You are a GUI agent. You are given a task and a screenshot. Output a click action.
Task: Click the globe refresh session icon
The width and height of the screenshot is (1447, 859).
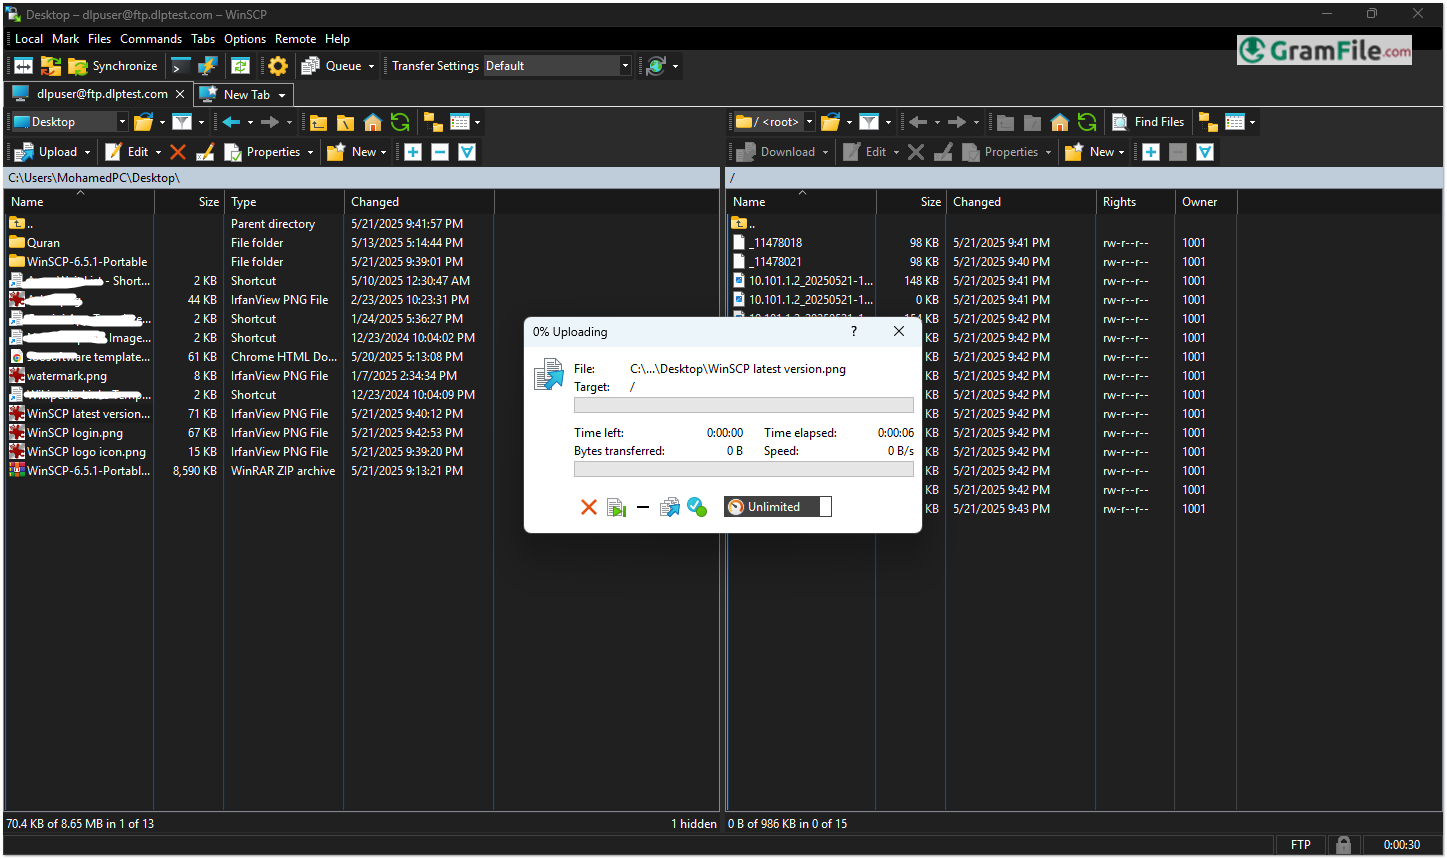coord(656,66)
